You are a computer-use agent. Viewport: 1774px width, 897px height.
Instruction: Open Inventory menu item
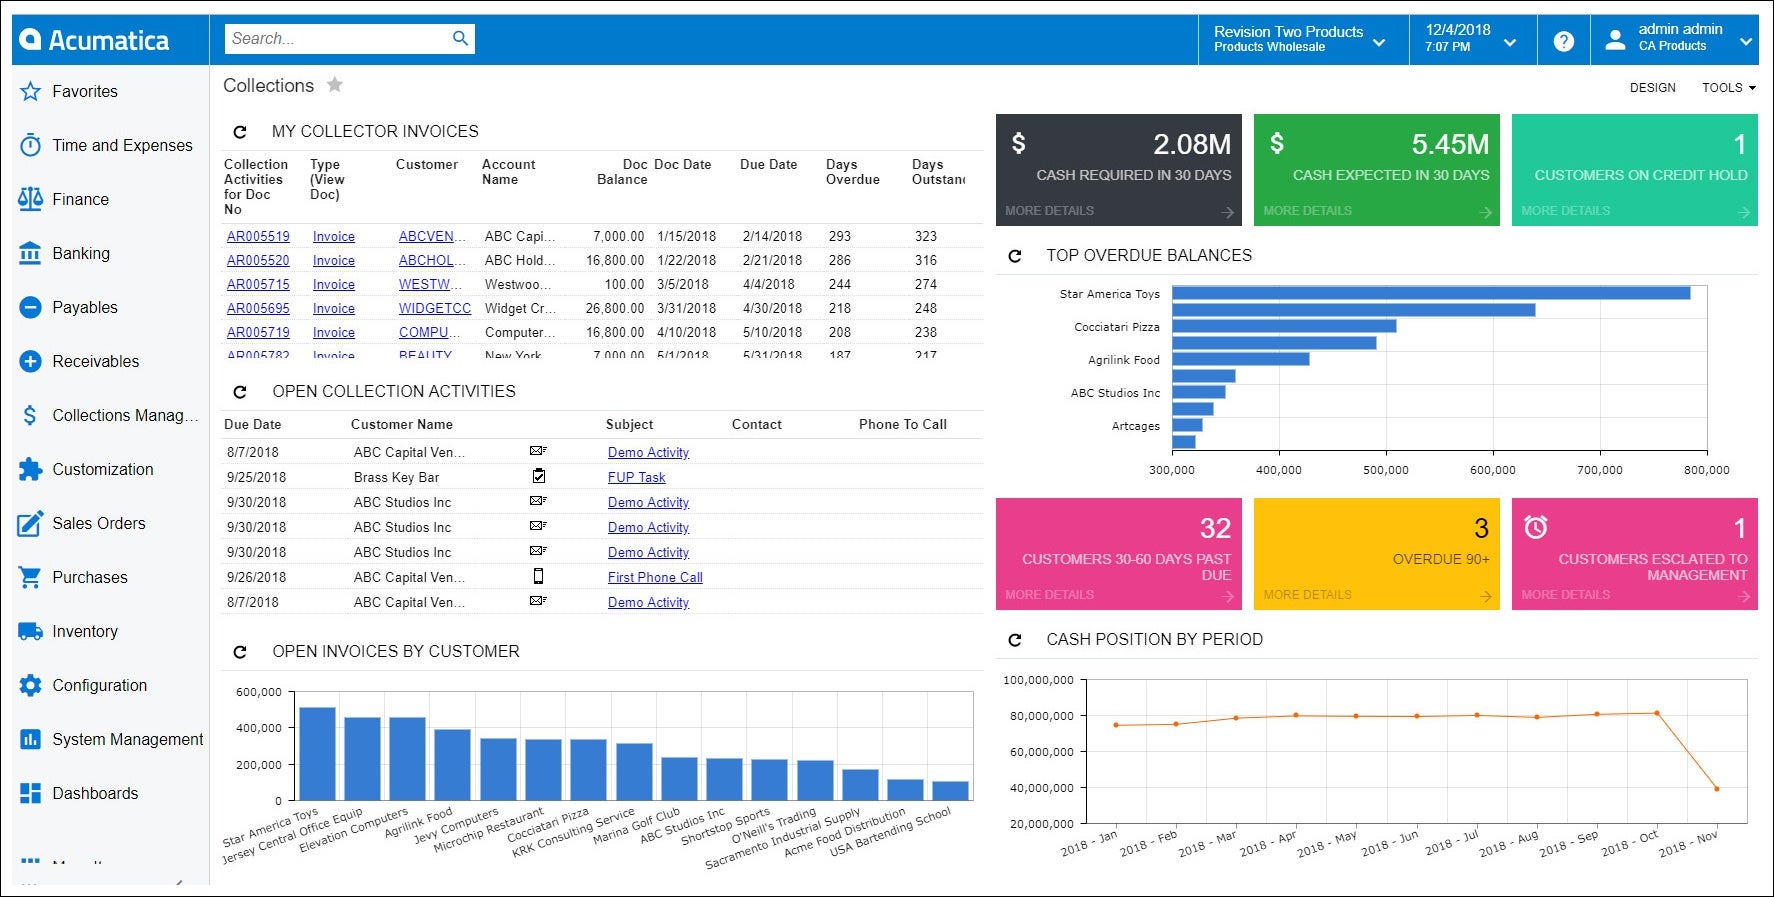pyautogui.click(x=85, y=631)
